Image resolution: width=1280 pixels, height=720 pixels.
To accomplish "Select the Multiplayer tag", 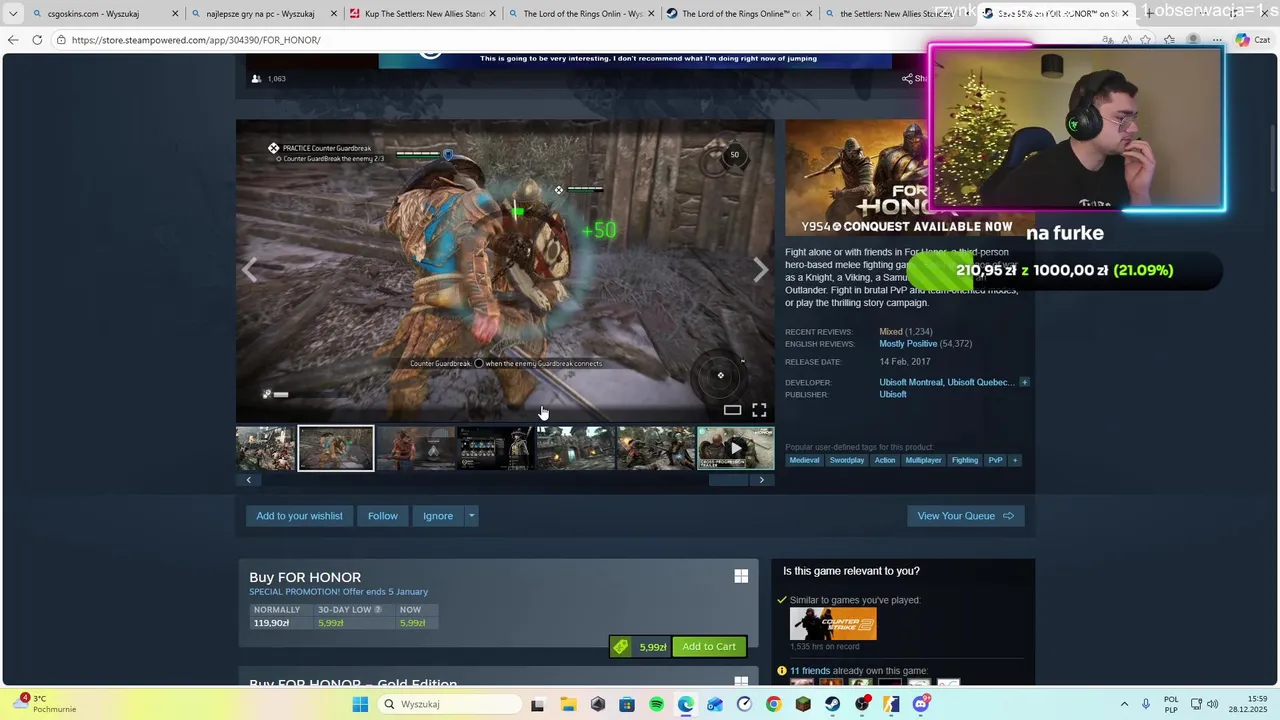I will [x=923, y=460].
